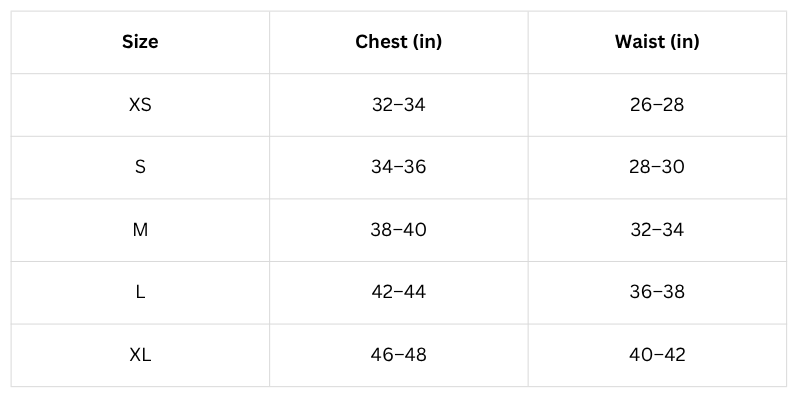
Task: Pick the M waist value 32–34
Action: pyautogui.click(x=657, y=230)
